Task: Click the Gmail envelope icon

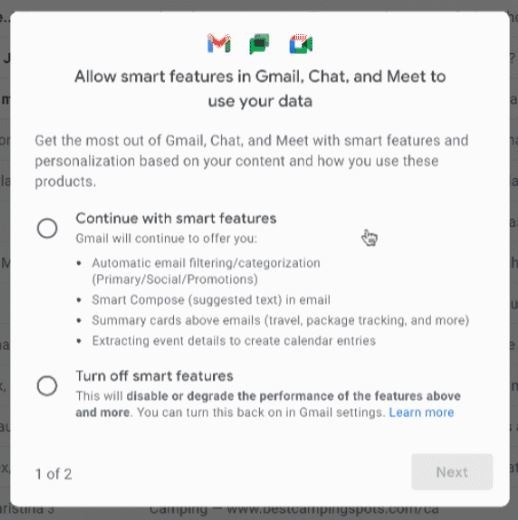Action: 219,43
